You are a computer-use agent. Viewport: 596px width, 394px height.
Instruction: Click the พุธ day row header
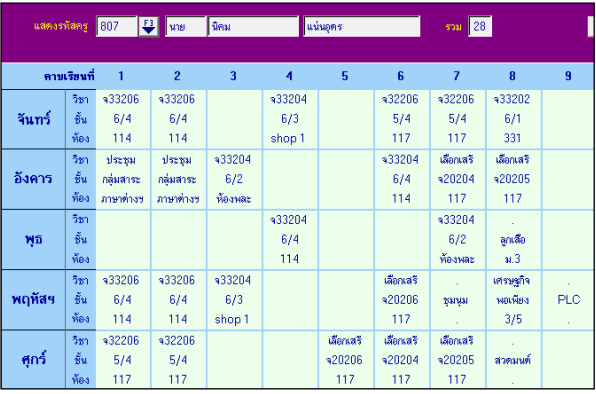point(33,239)
